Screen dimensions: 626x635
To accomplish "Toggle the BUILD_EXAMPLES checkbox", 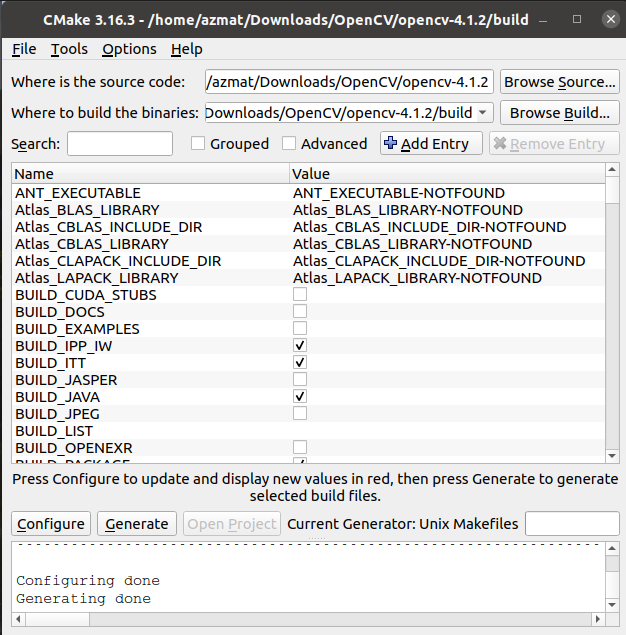I will (300, 328).
